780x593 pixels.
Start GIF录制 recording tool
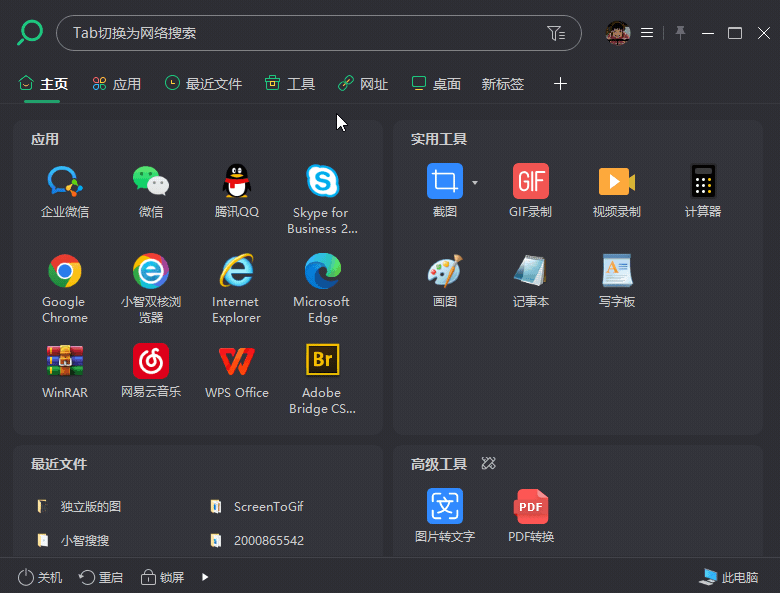(531, 191)
